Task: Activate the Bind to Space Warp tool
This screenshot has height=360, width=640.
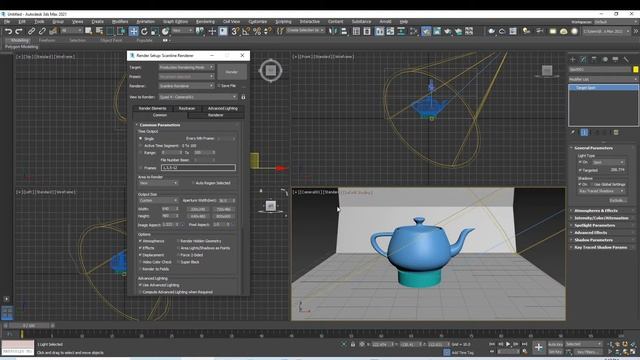Action: click(53, 31)
